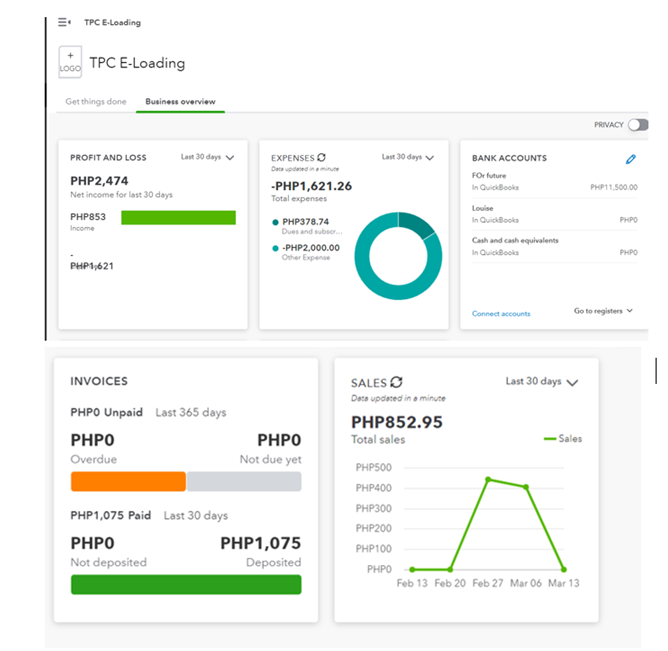
Task: Edit bank accounts pencil icon
Action: pyautogui.click(x=631, y=159)
